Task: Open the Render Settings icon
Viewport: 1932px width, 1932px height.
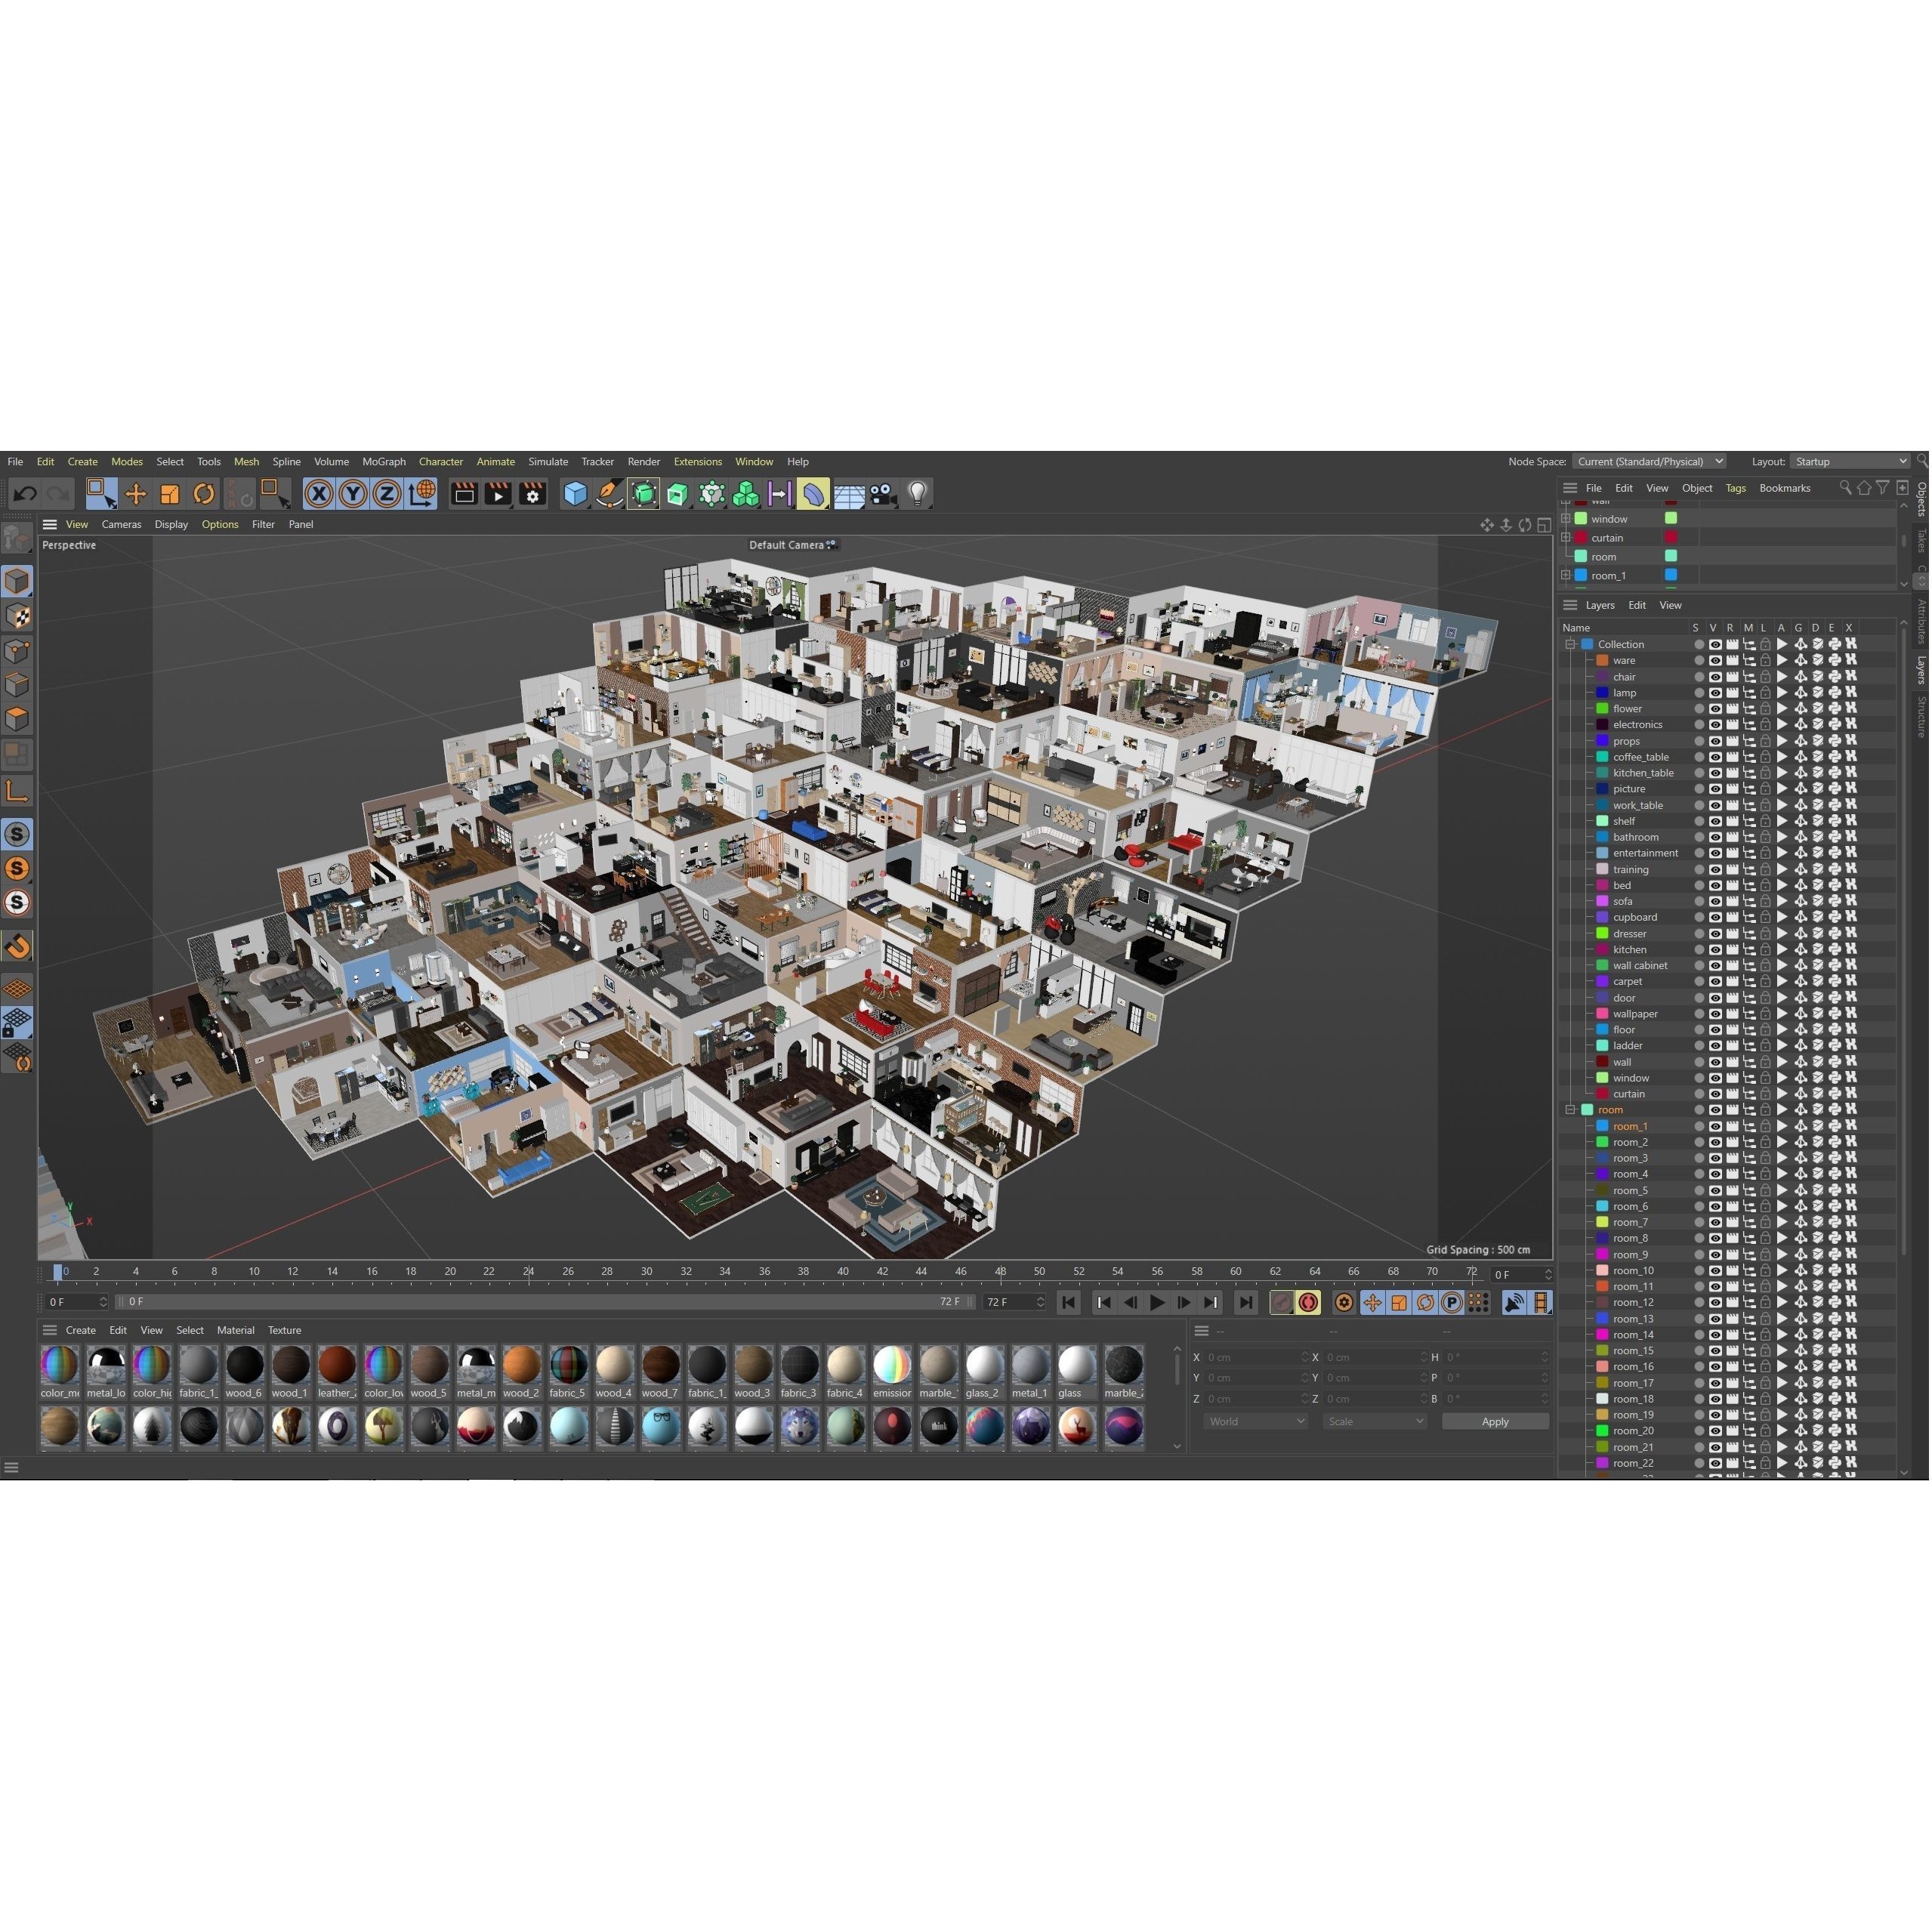Action: pyautogui.click(x=533, y=493)
